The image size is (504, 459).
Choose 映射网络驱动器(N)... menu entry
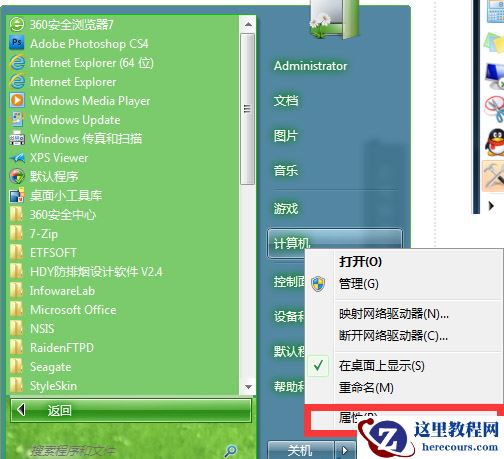click(x=394, y=314)
